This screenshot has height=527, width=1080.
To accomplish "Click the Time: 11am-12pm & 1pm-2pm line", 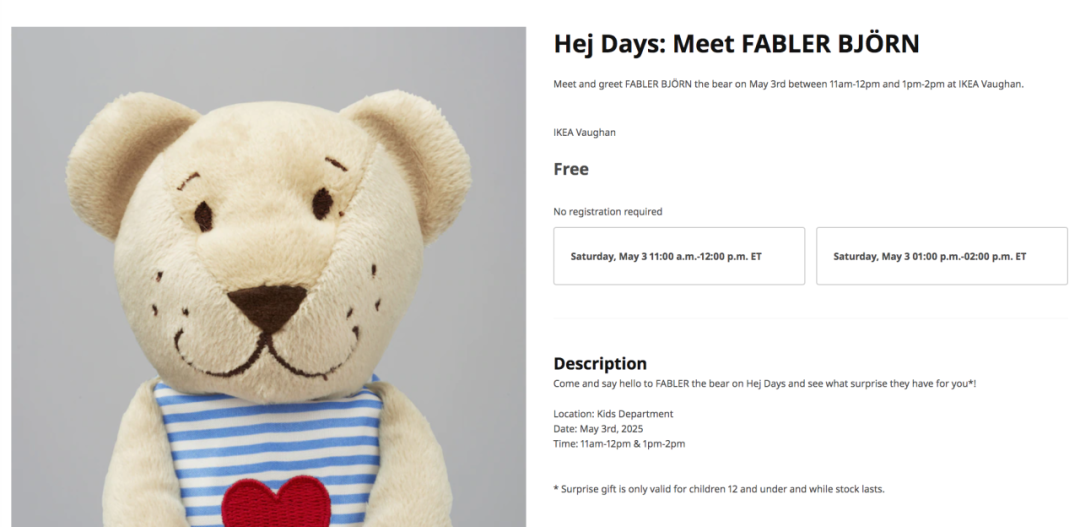I will click(619, 444).
